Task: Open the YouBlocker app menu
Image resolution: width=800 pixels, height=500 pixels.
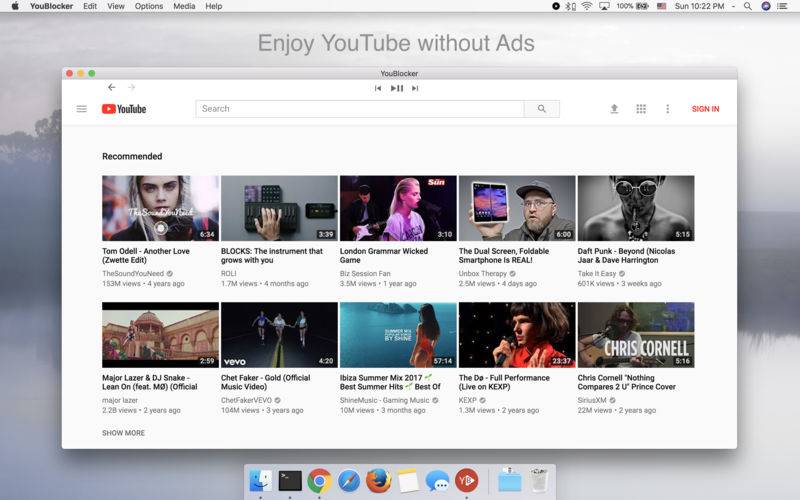Action: tap(51, 6)
